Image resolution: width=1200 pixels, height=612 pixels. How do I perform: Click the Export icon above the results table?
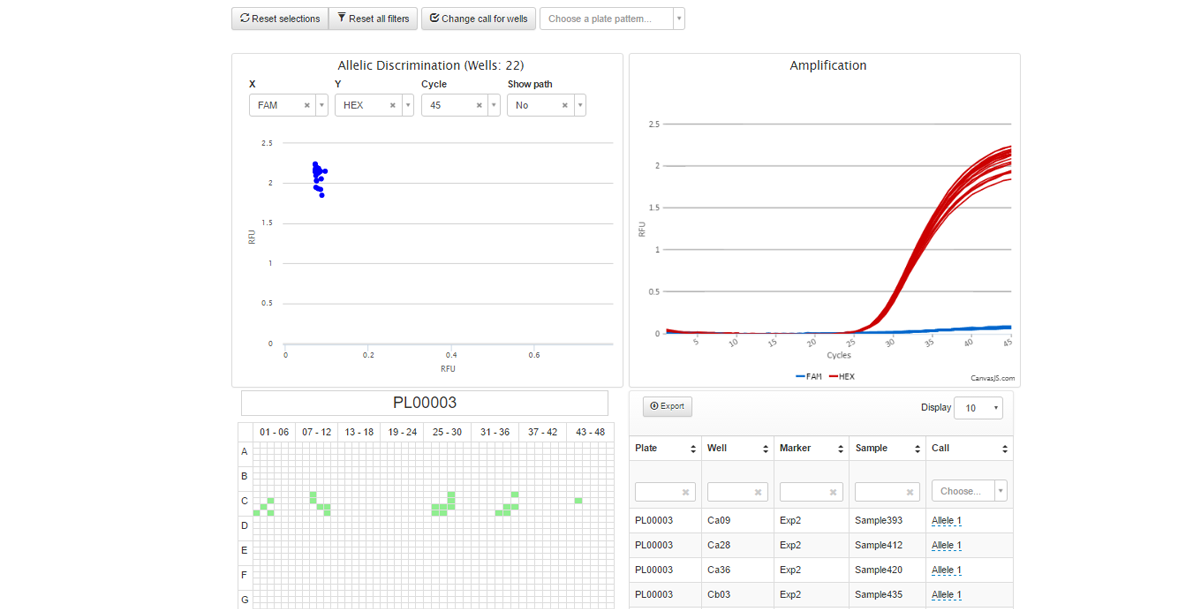coord(654,406)
